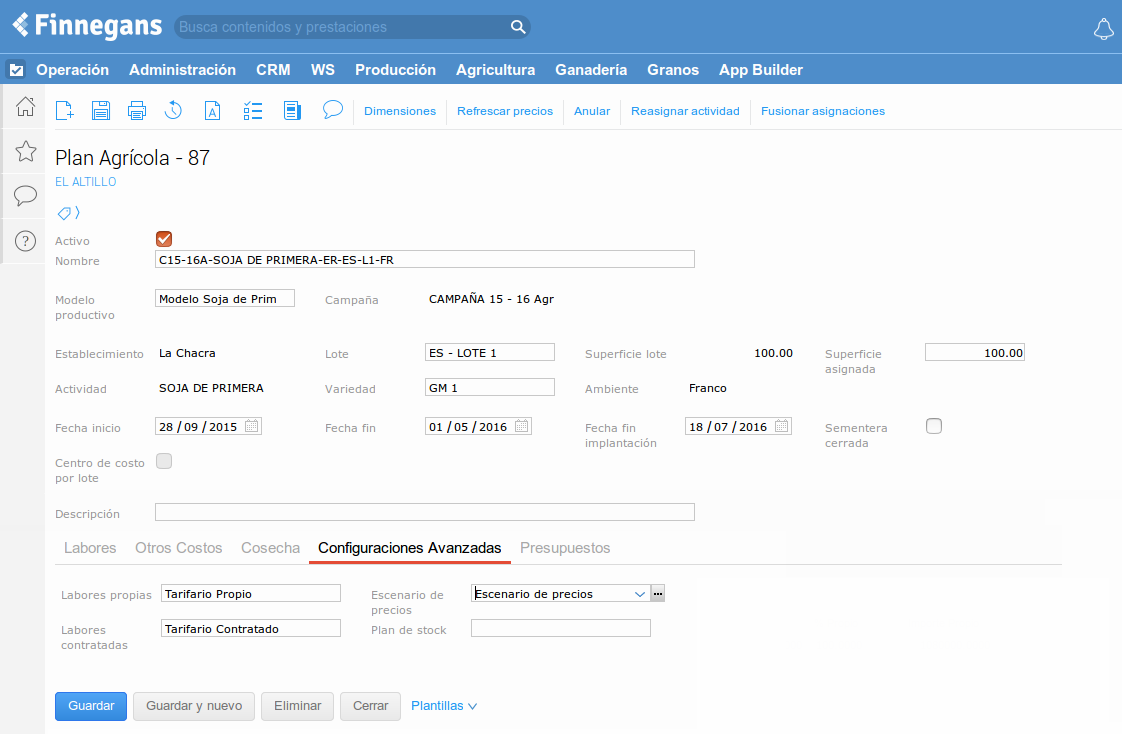
Task: Click the speech bubble comment toolbar icon
Action: click(333, 110)
